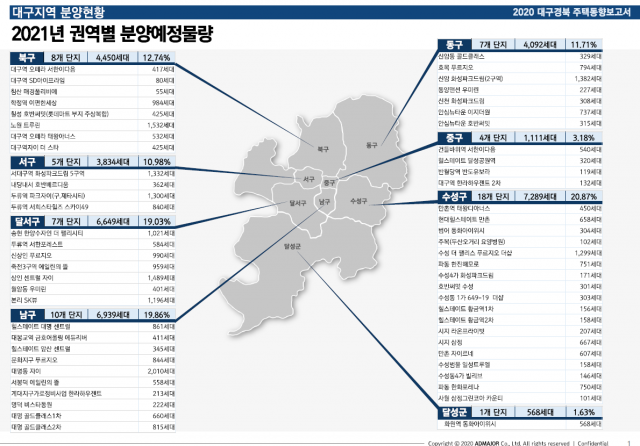Click the '19.86%' share cell
Screen dimensions: 640x446
pyautogui.click(x=157, y=315)
